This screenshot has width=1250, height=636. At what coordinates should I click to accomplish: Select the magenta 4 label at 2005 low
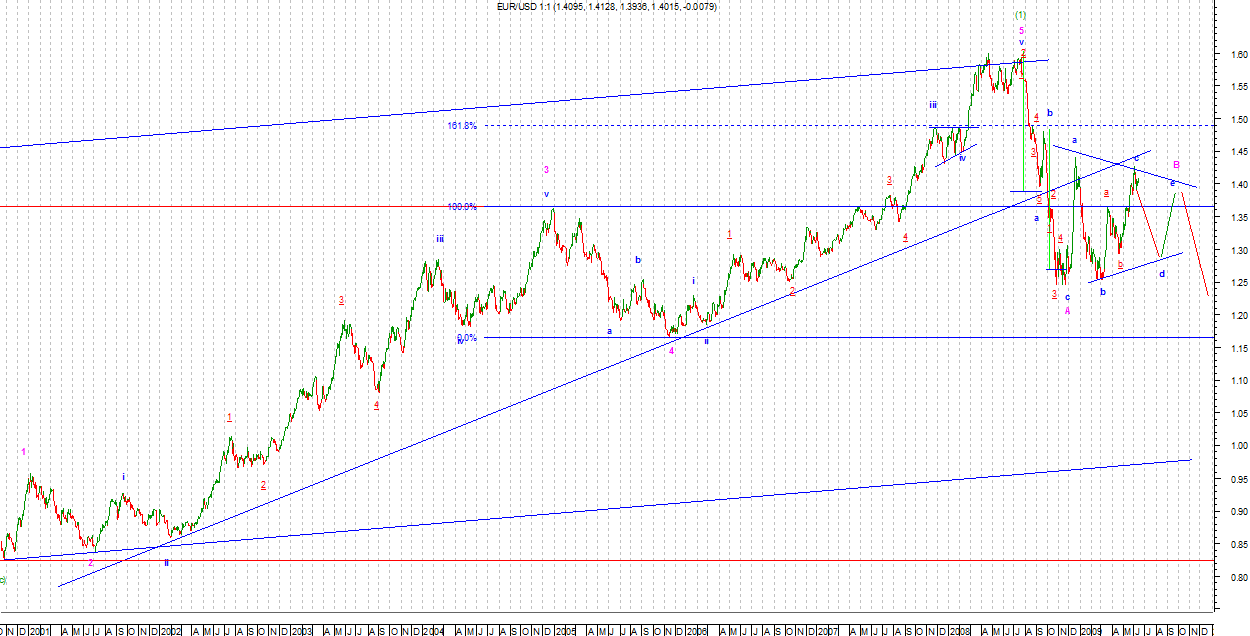coord(672,351)
